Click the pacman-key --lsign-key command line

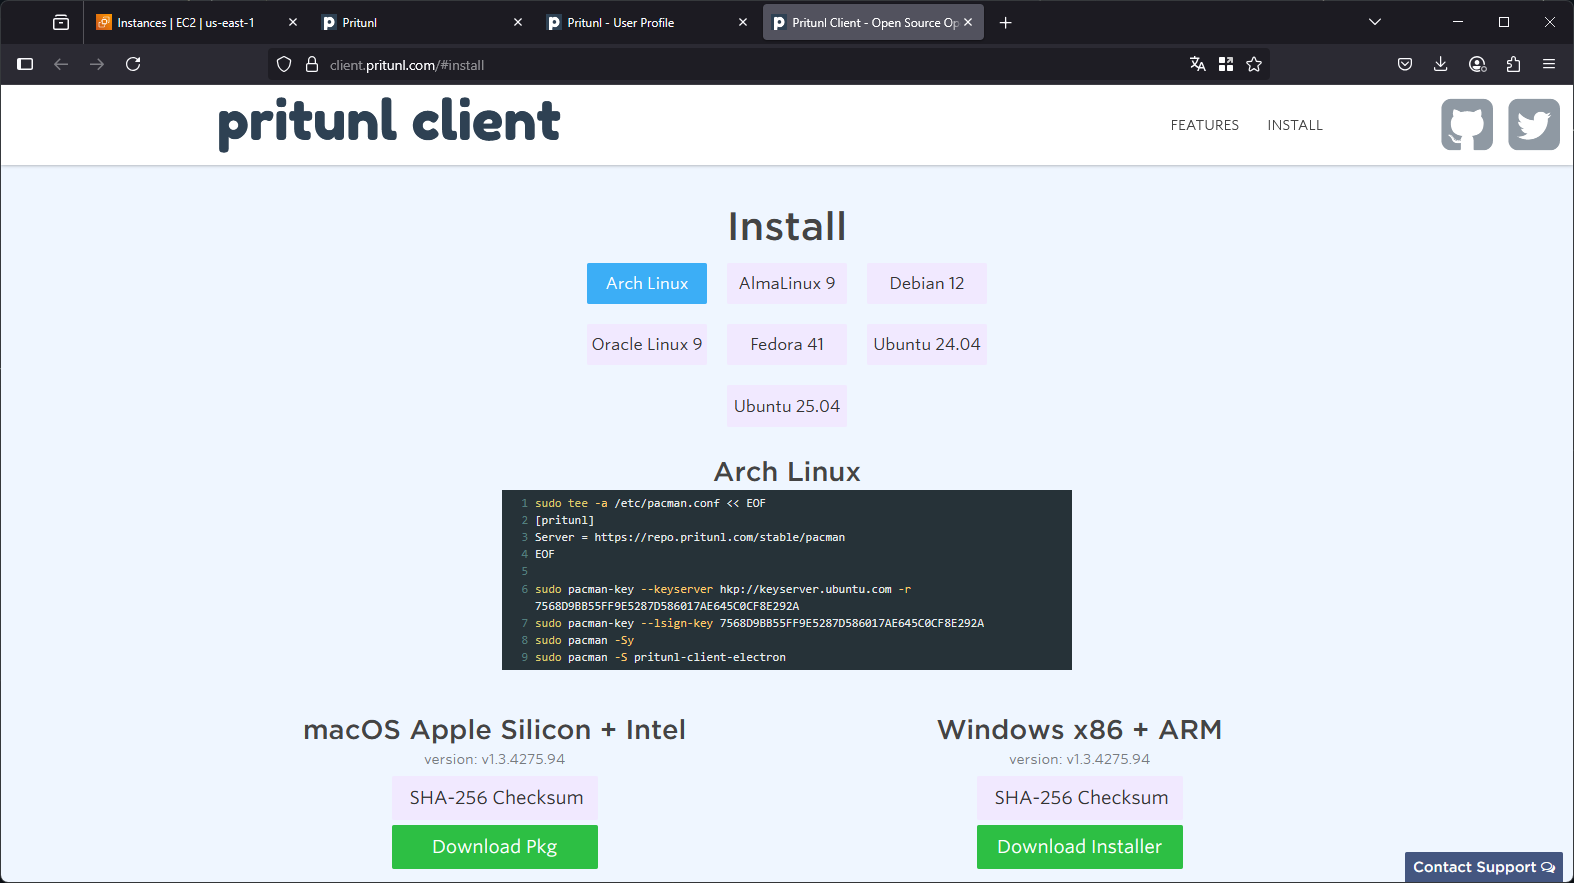tap(759, 623)
